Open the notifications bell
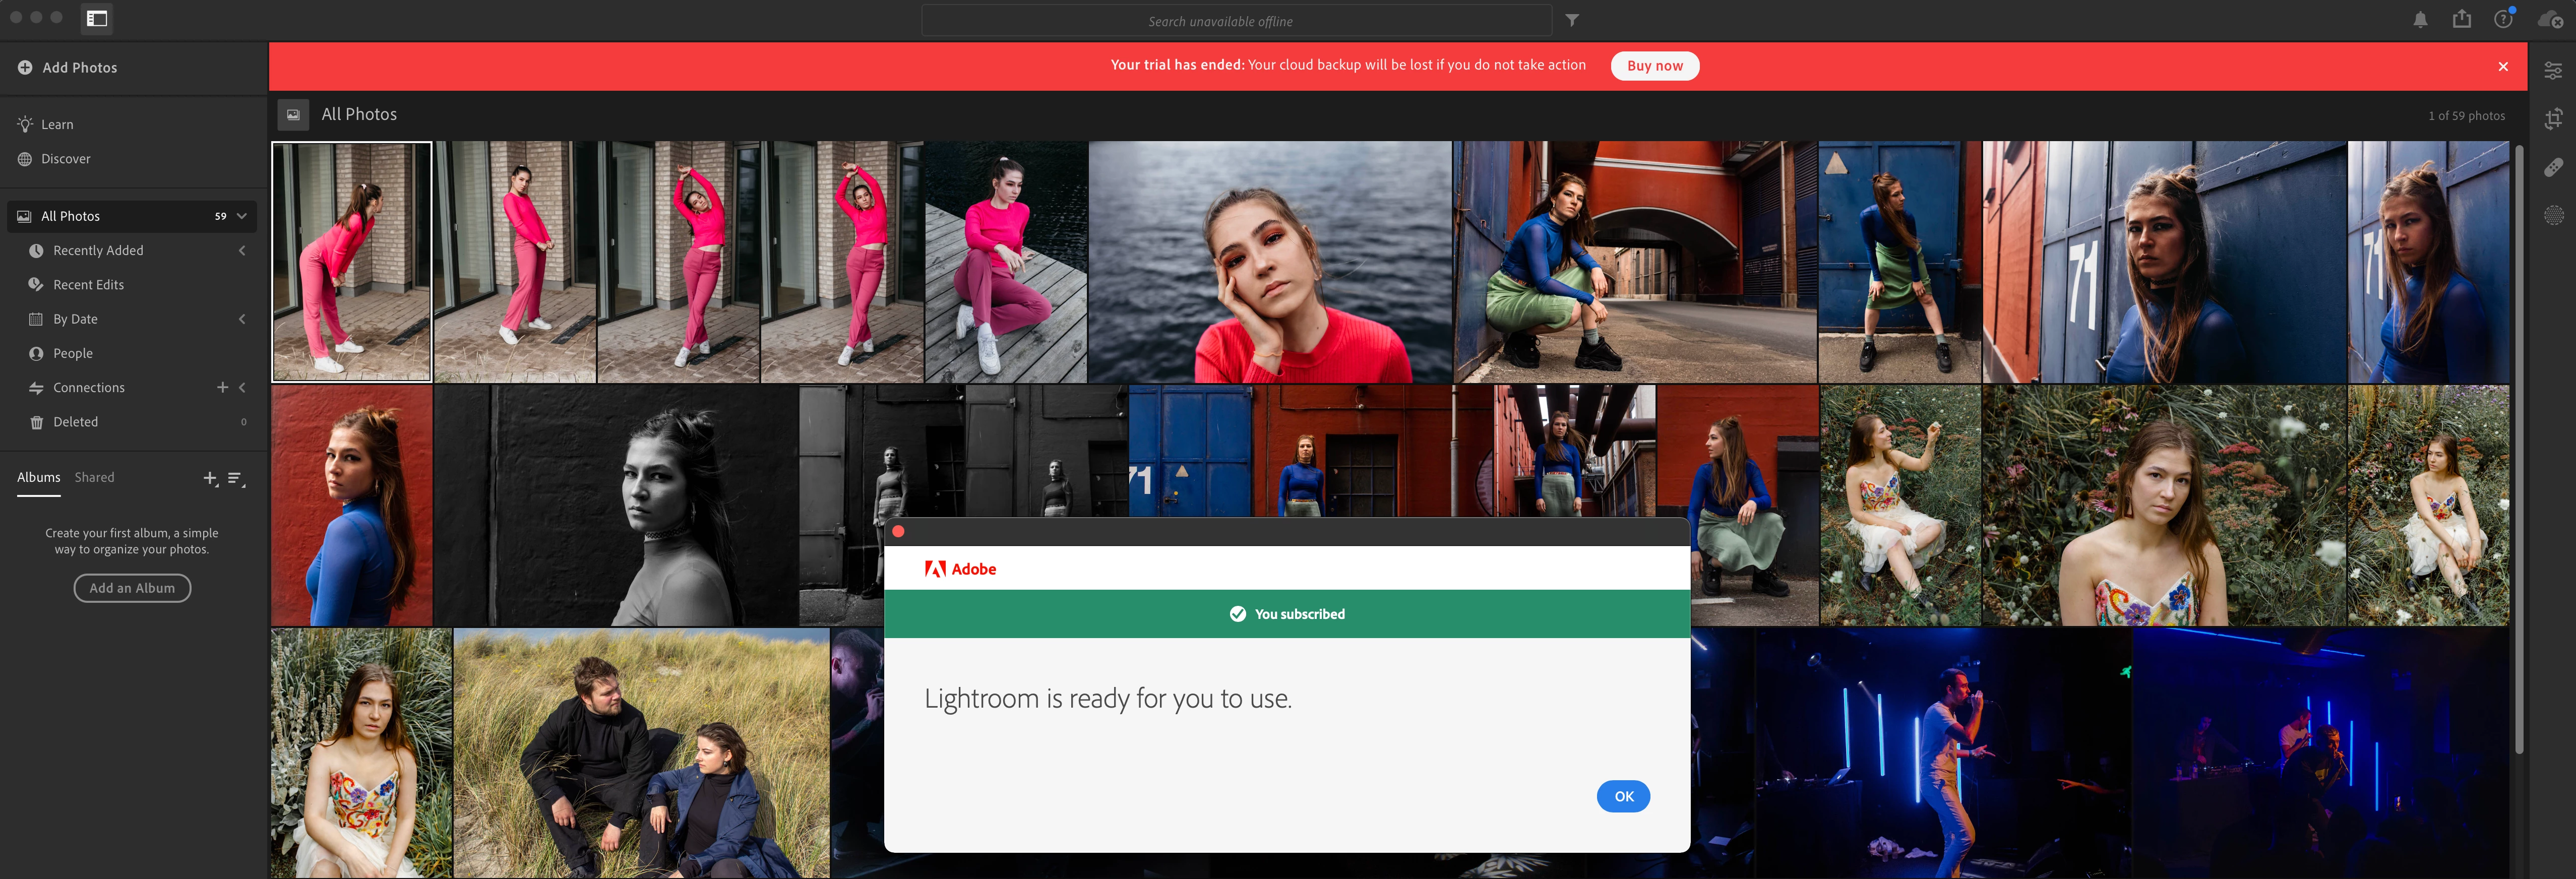 2420,20
